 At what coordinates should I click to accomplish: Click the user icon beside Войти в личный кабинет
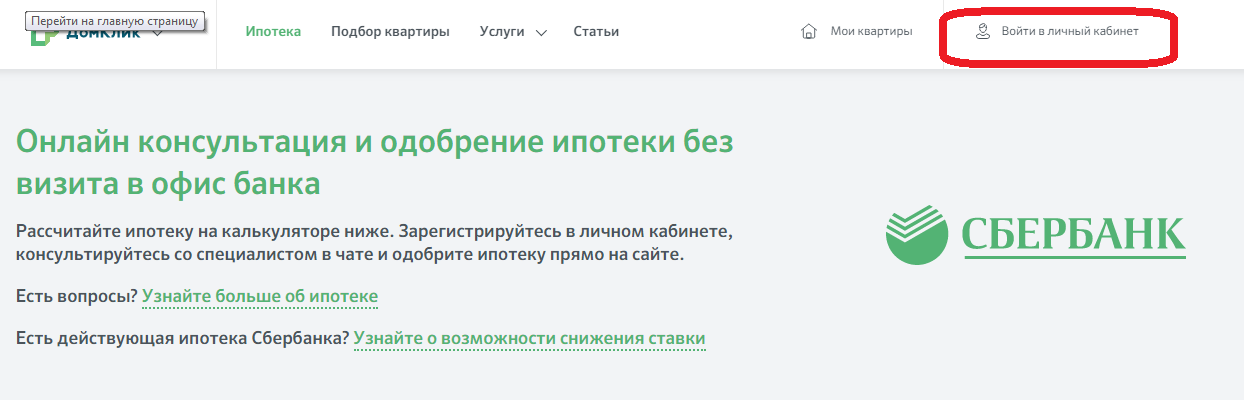[983, 31]
